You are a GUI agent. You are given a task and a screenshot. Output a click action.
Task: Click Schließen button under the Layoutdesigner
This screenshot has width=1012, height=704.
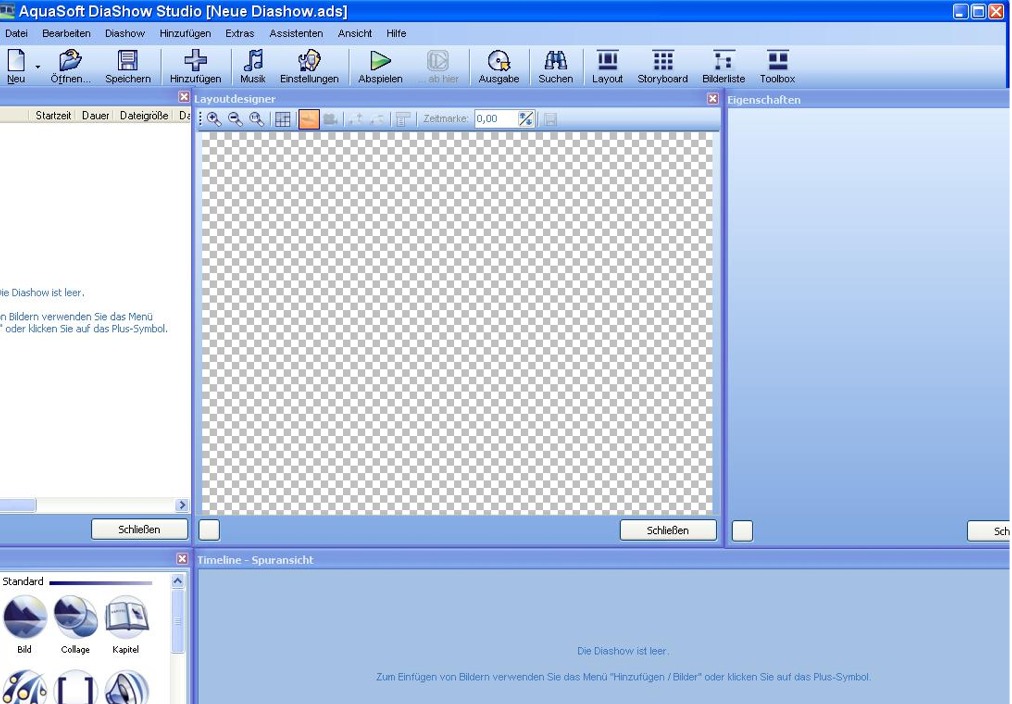(667, 530)
